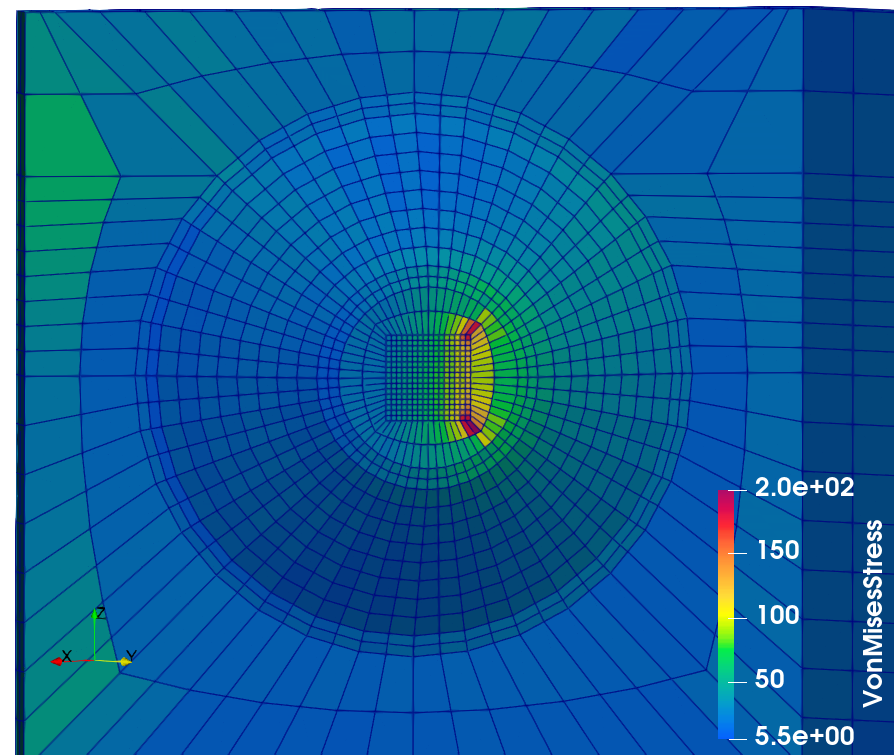
Task: Click the 5.5e+00 legend minimum label
Action: point(804,736)
